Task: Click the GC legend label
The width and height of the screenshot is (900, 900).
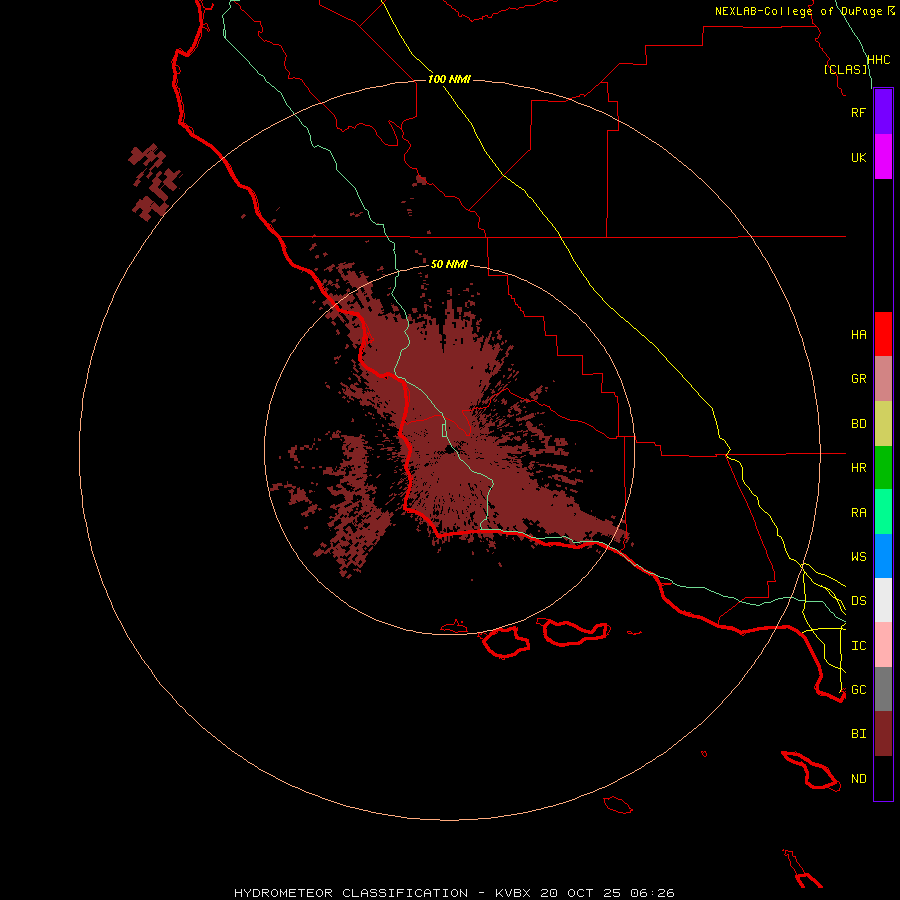Action: click(858, 690)
